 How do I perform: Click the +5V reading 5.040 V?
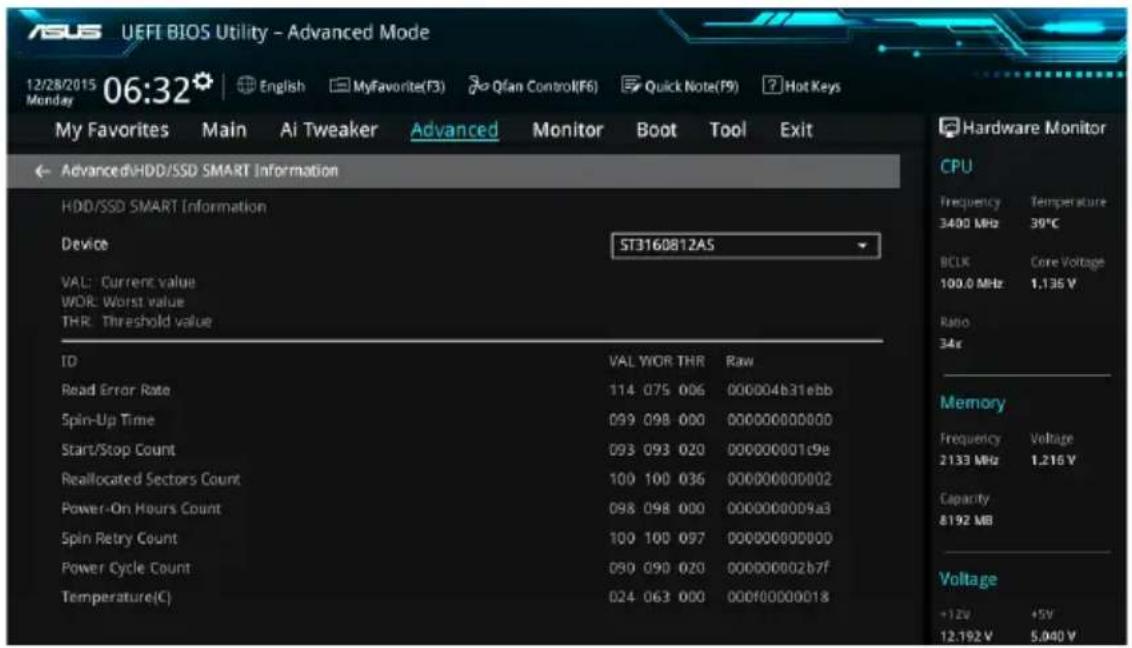click(1053, 636)
